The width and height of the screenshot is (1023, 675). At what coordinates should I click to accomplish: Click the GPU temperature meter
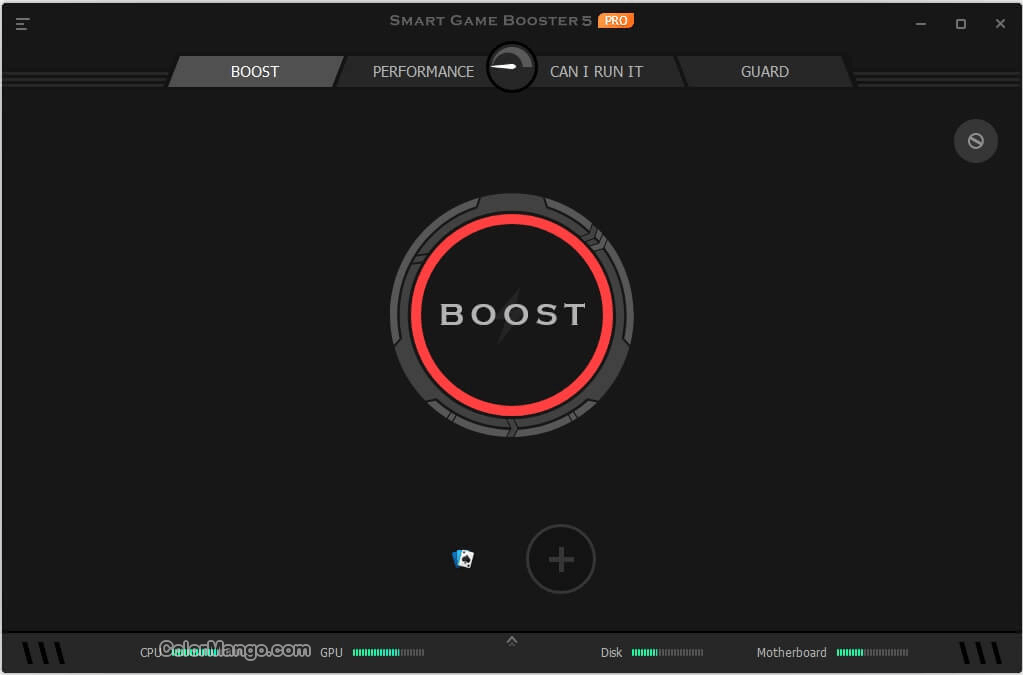click(388, 652)
